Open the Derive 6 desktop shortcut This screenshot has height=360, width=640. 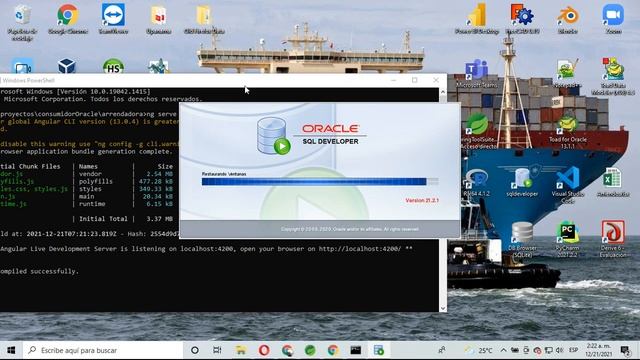tap(613, 239)
